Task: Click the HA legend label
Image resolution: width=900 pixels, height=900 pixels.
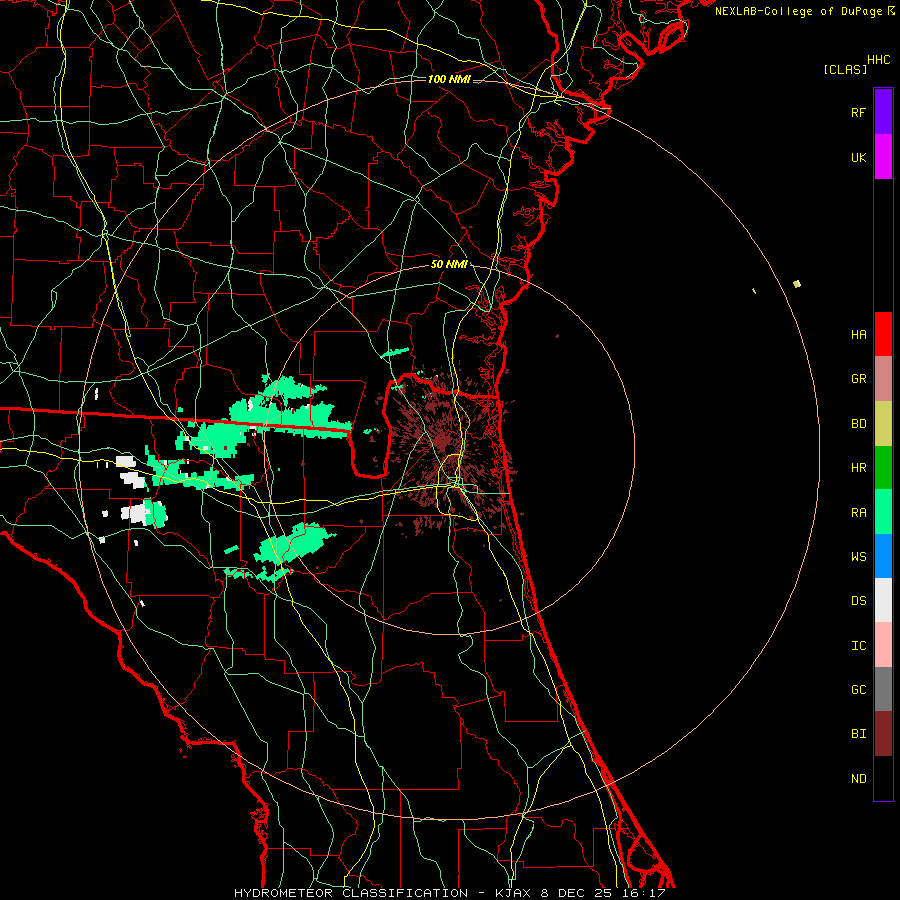Action: (858, 334)
